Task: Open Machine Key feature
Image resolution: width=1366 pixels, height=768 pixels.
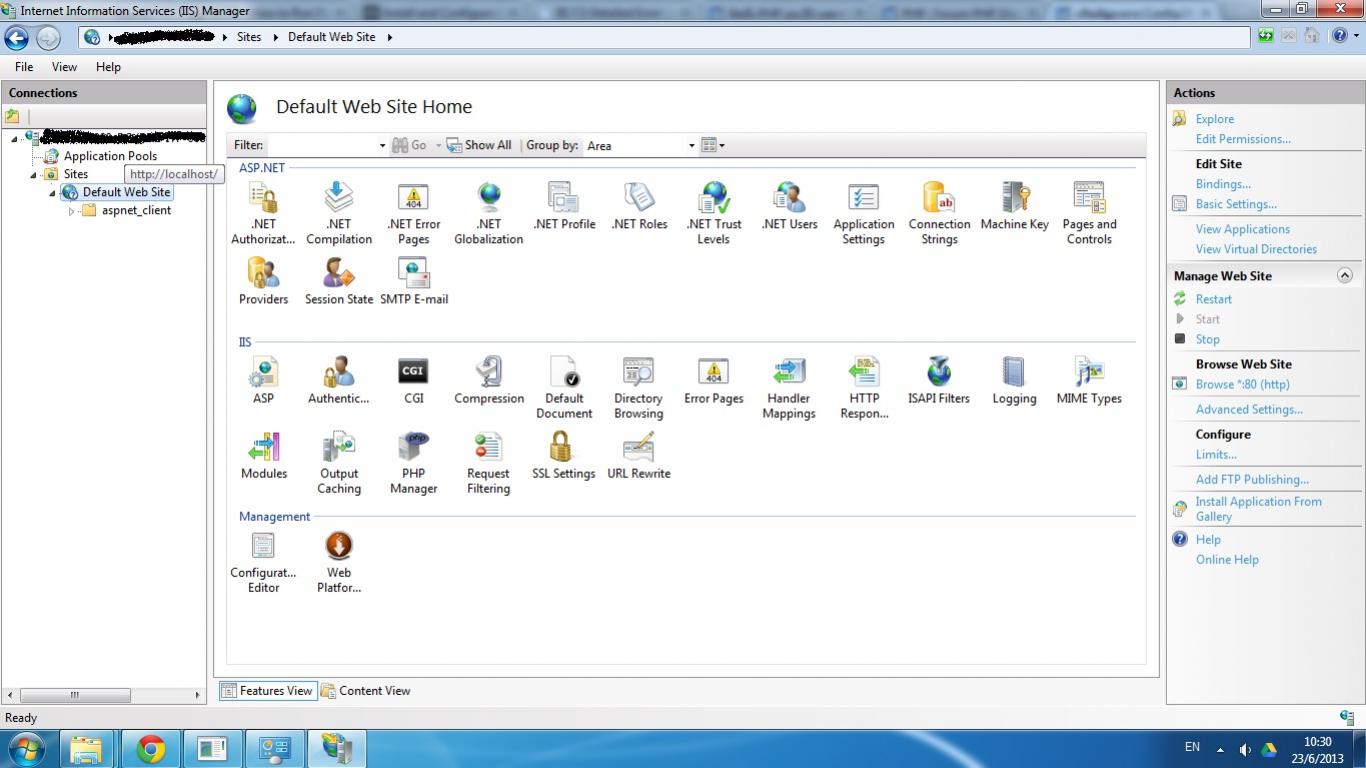Action: pyautogui.click(x=1014, y=206)
